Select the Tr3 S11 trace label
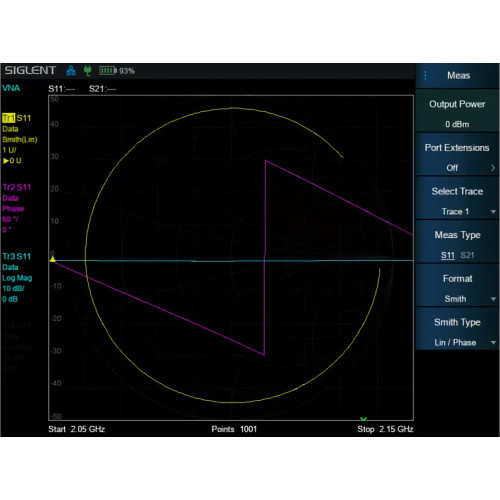 [17, 256]
